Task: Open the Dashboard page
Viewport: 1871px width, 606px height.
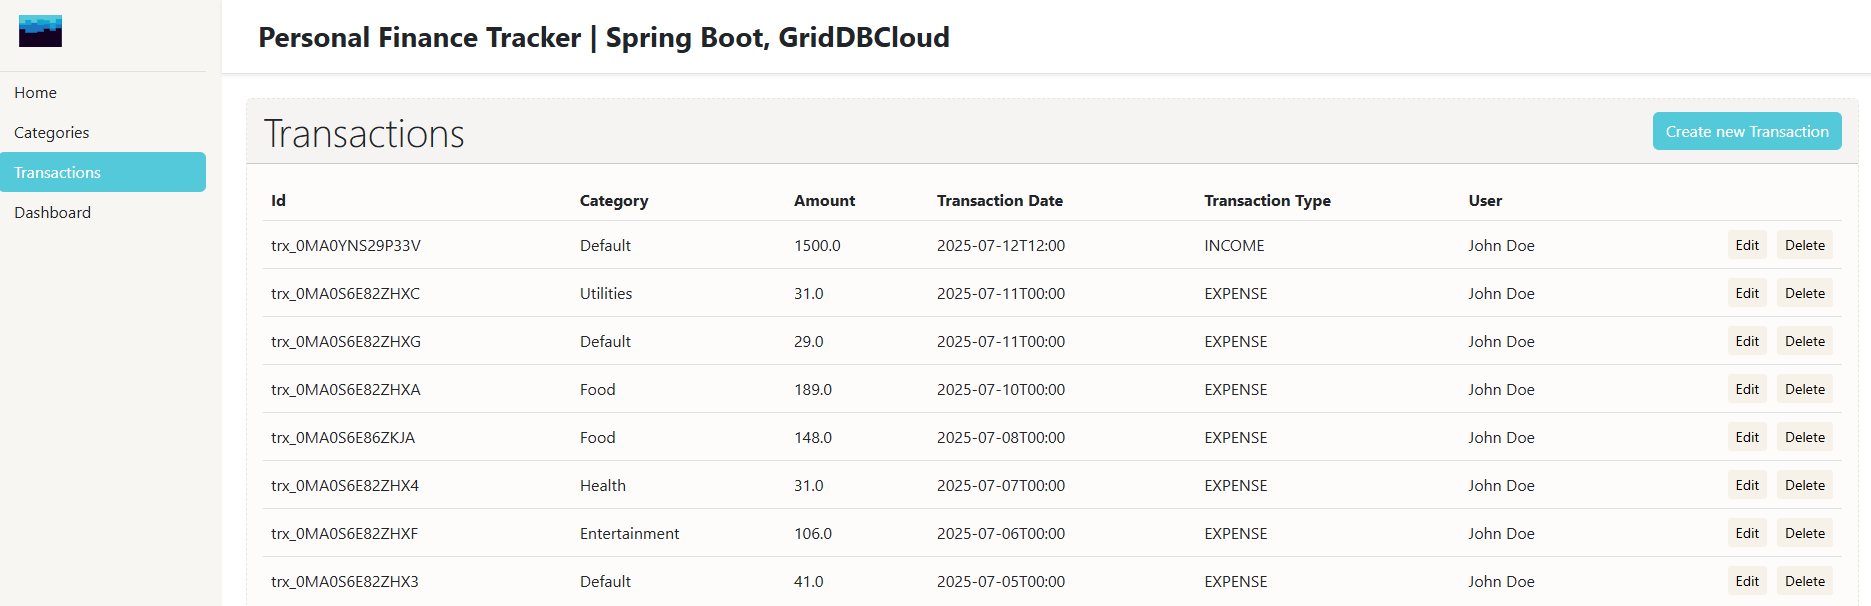Action: pyautogui.click(x=53, y=212)
